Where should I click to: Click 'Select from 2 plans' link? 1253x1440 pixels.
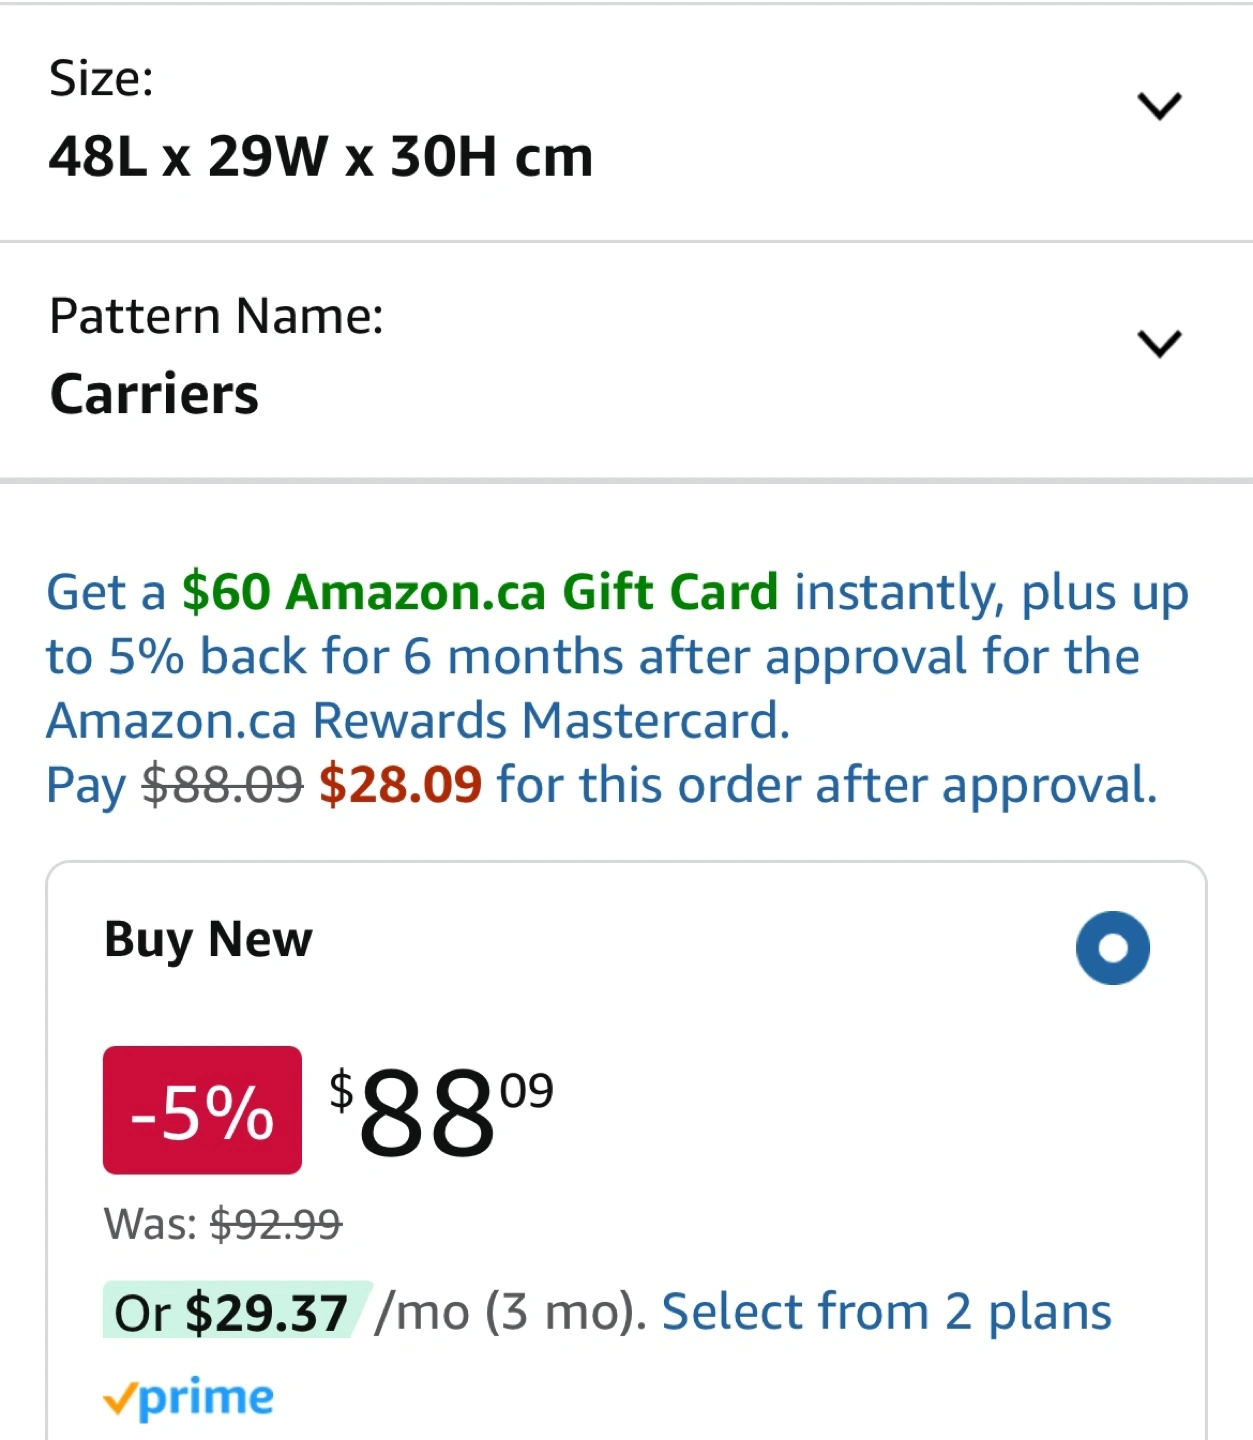pos(886,1311)
